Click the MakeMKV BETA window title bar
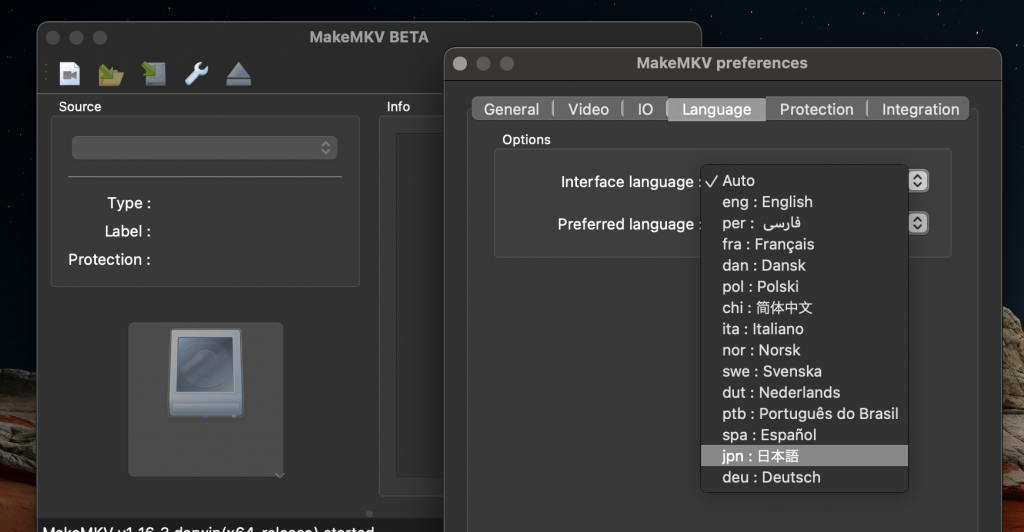 pyautogui.click(x=369, y=37)
